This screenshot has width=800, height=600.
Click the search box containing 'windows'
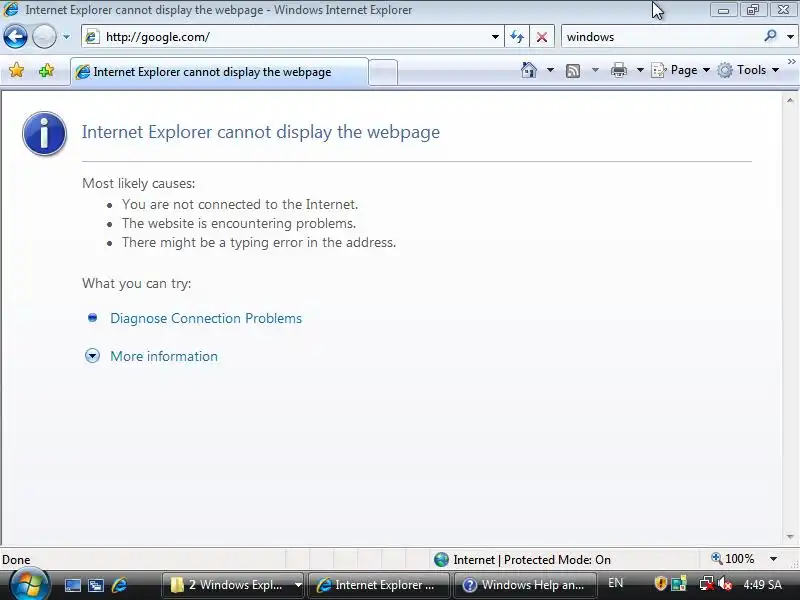pos(662,37)
